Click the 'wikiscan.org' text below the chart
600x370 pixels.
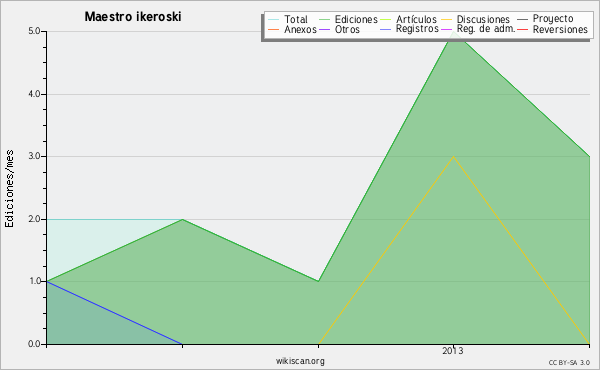(x=300, y=361)
